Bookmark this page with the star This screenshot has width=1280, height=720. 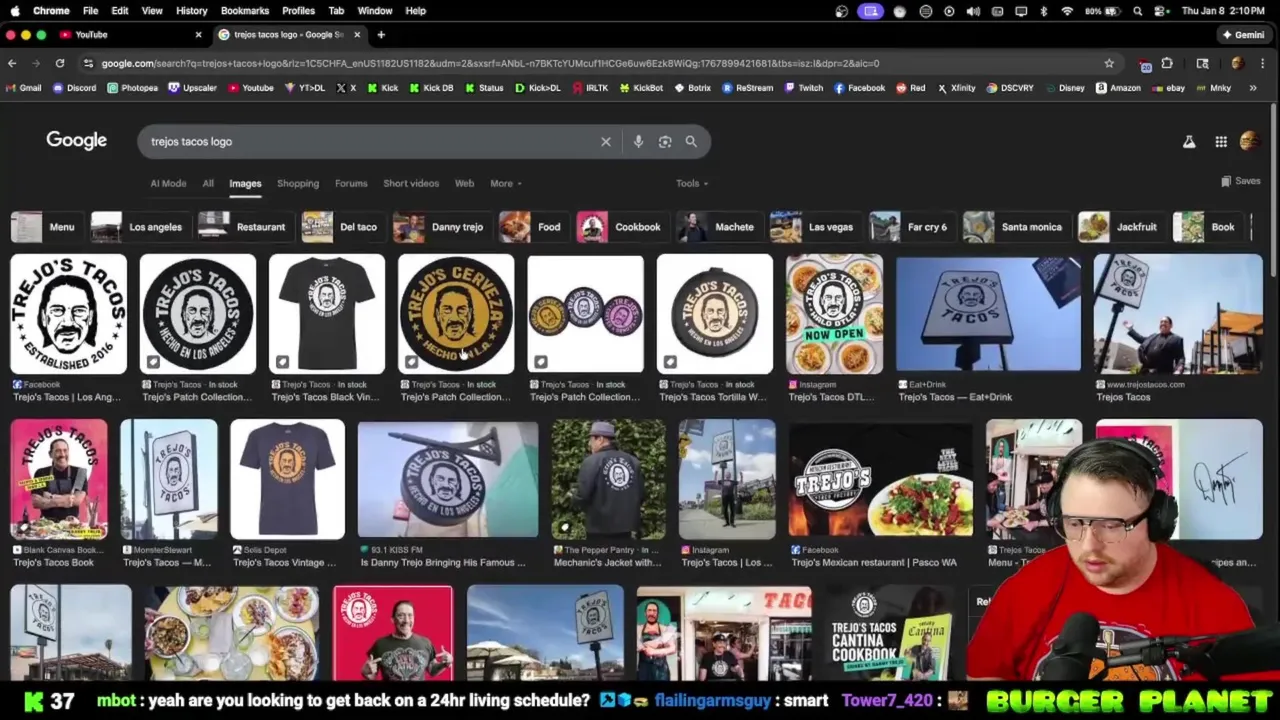click(1109, 63)
